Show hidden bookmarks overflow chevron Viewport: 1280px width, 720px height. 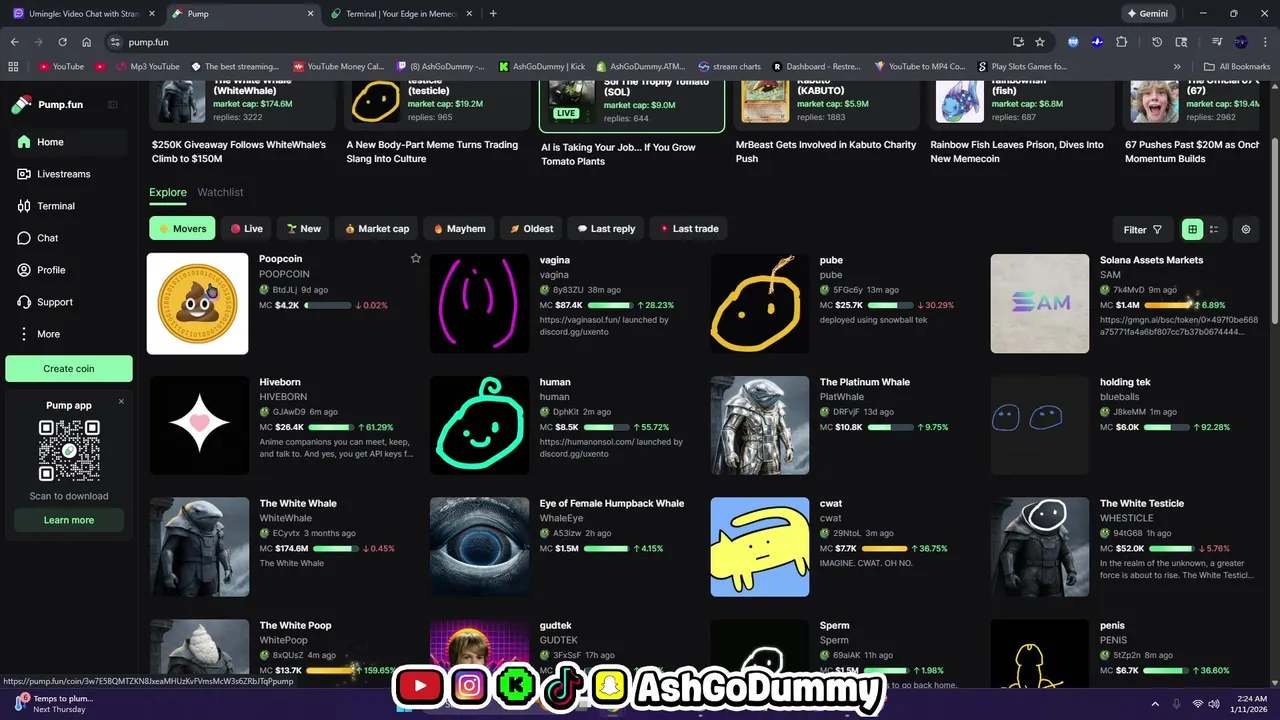click(1177, 67)
